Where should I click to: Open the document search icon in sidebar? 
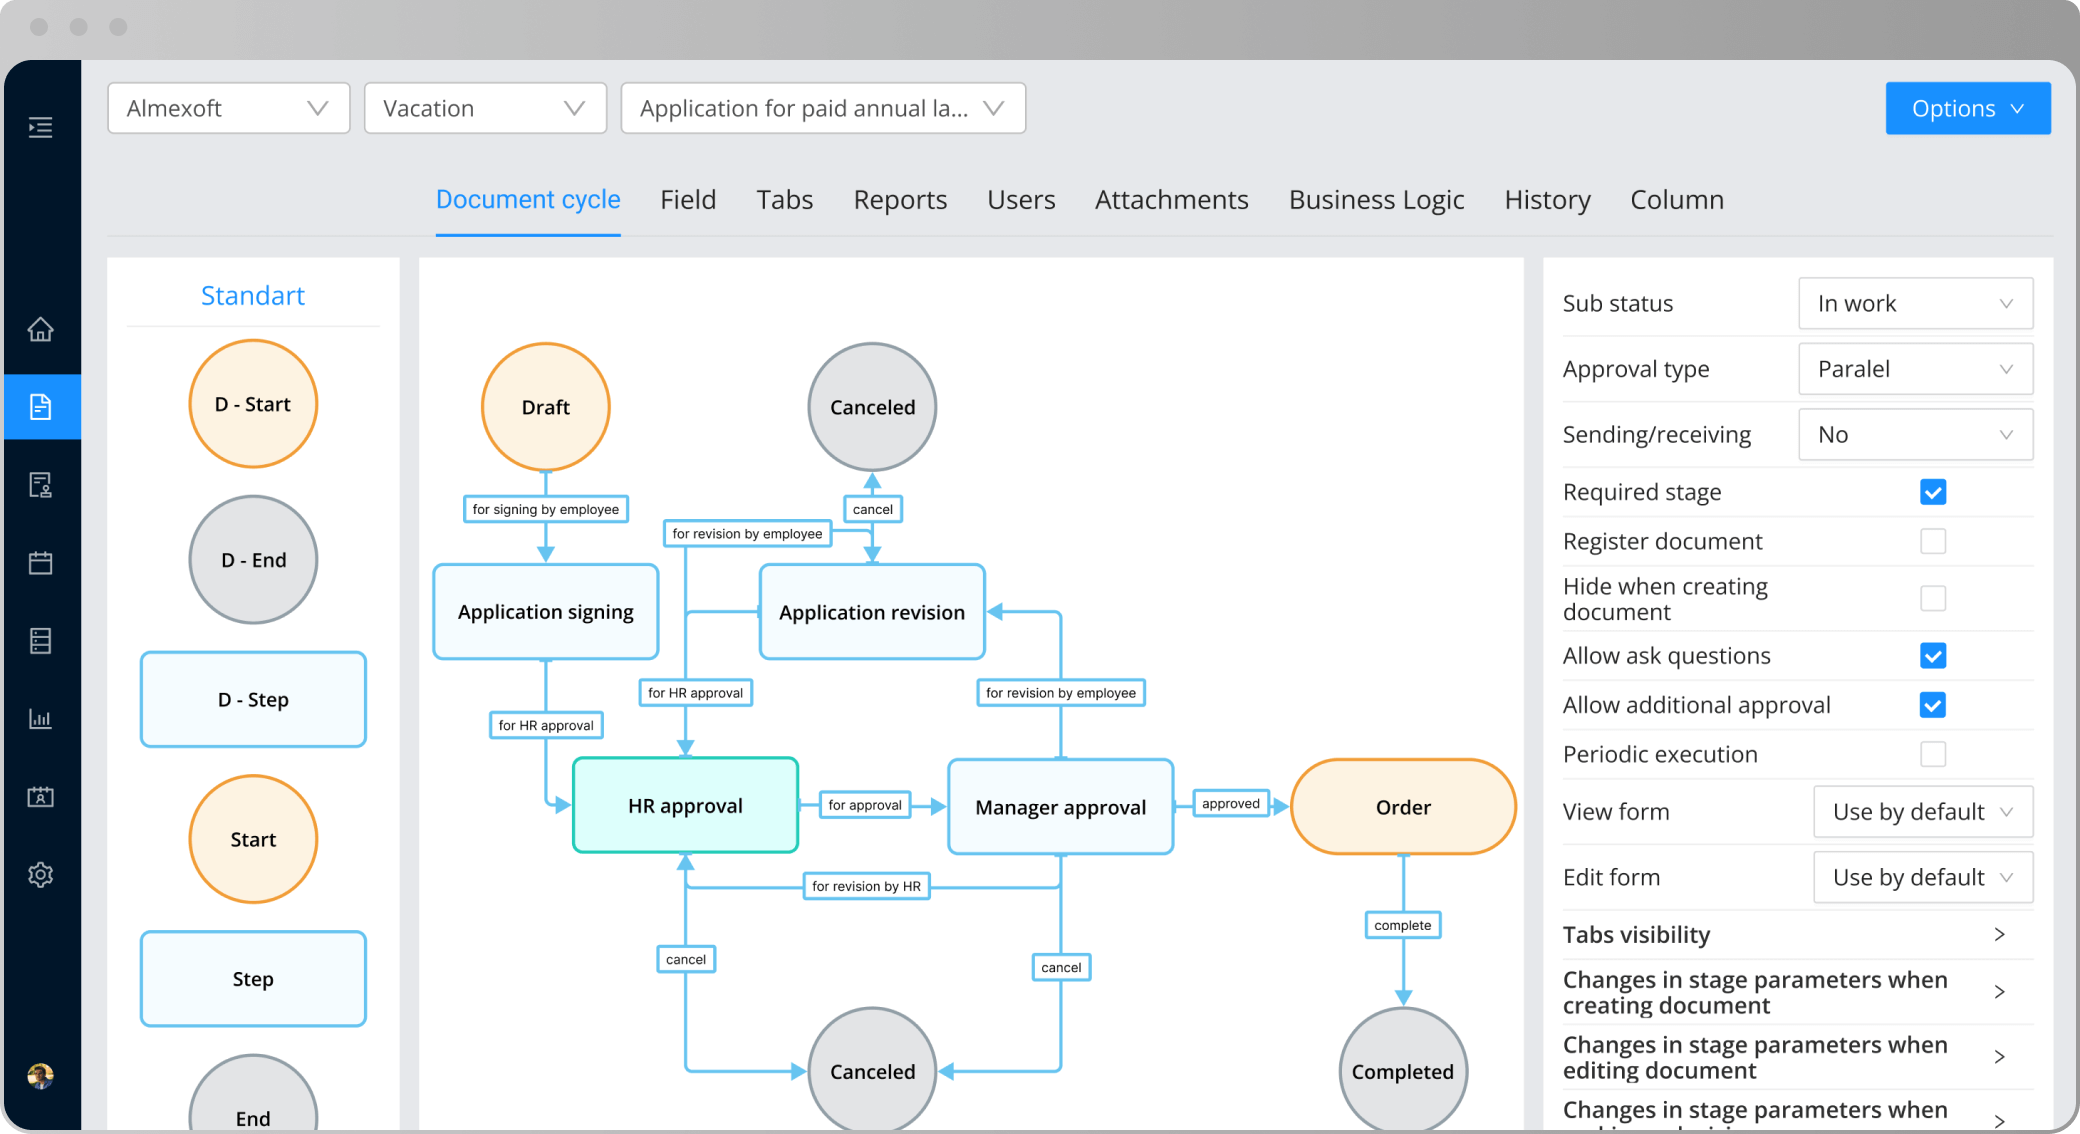[41, 485]
